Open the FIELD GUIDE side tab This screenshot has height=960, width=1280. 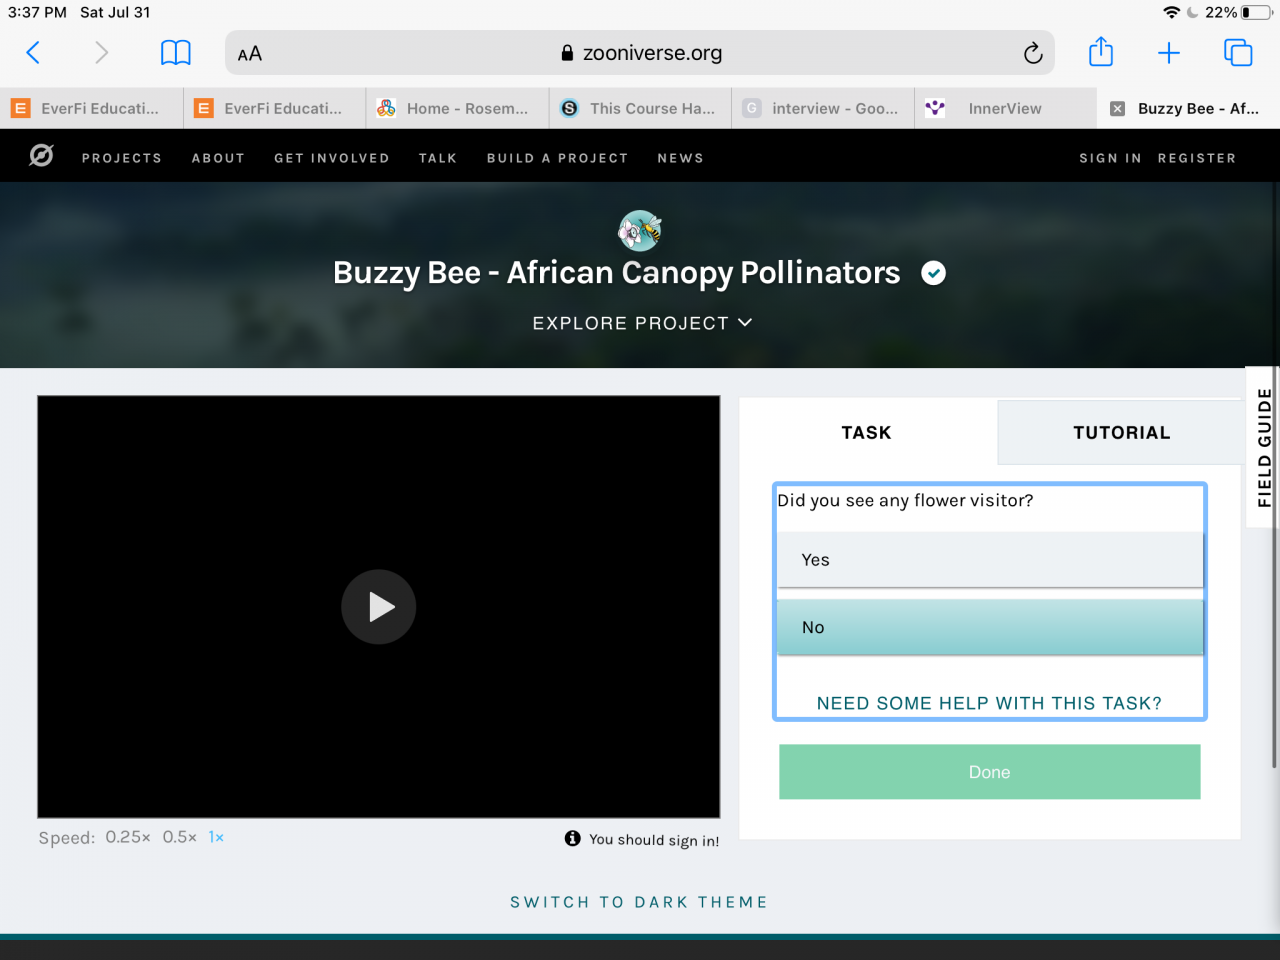1264,447
